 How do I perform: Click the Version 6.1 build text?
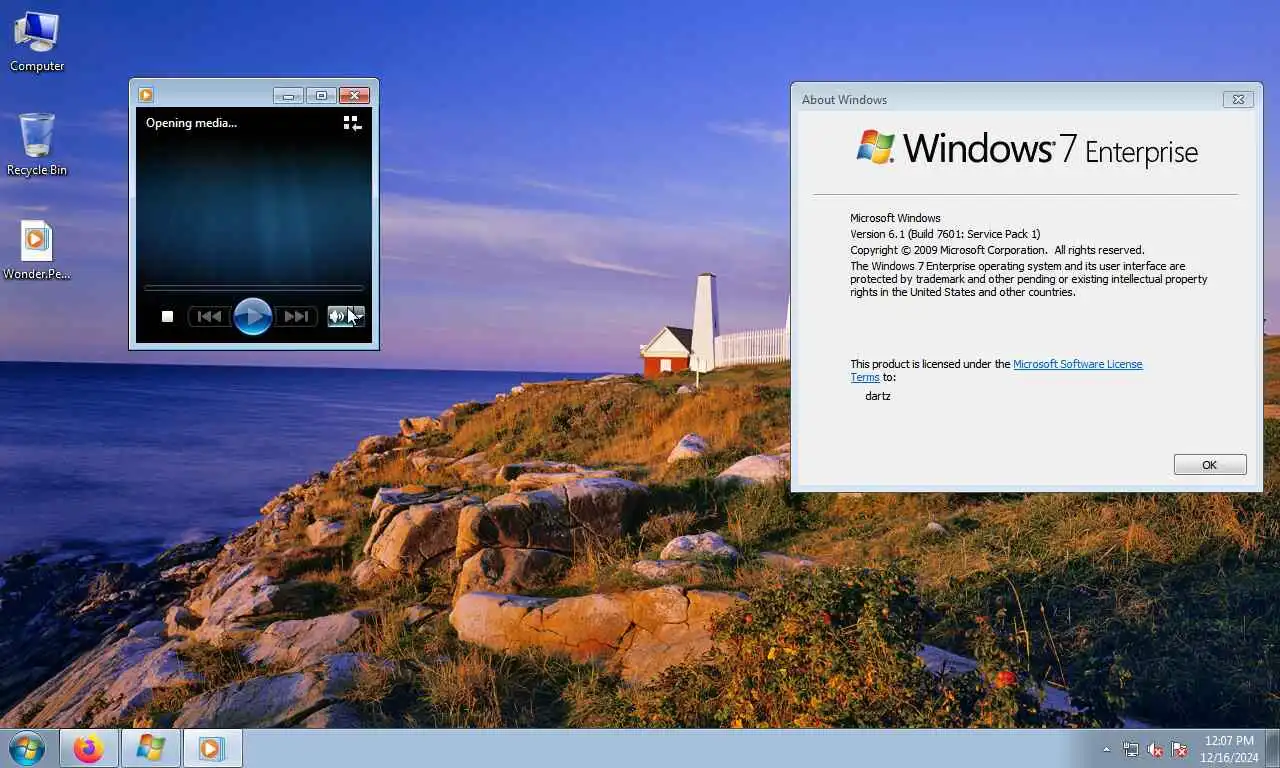(x=945, y=234)
